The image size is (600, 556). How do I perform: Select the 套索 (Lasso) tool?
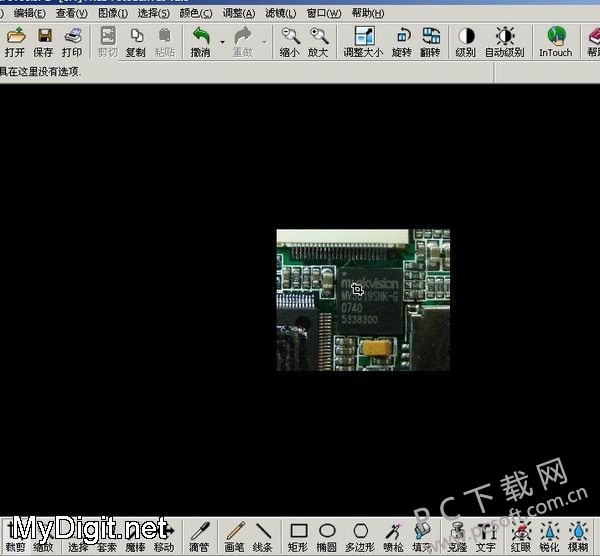(107, 537)
